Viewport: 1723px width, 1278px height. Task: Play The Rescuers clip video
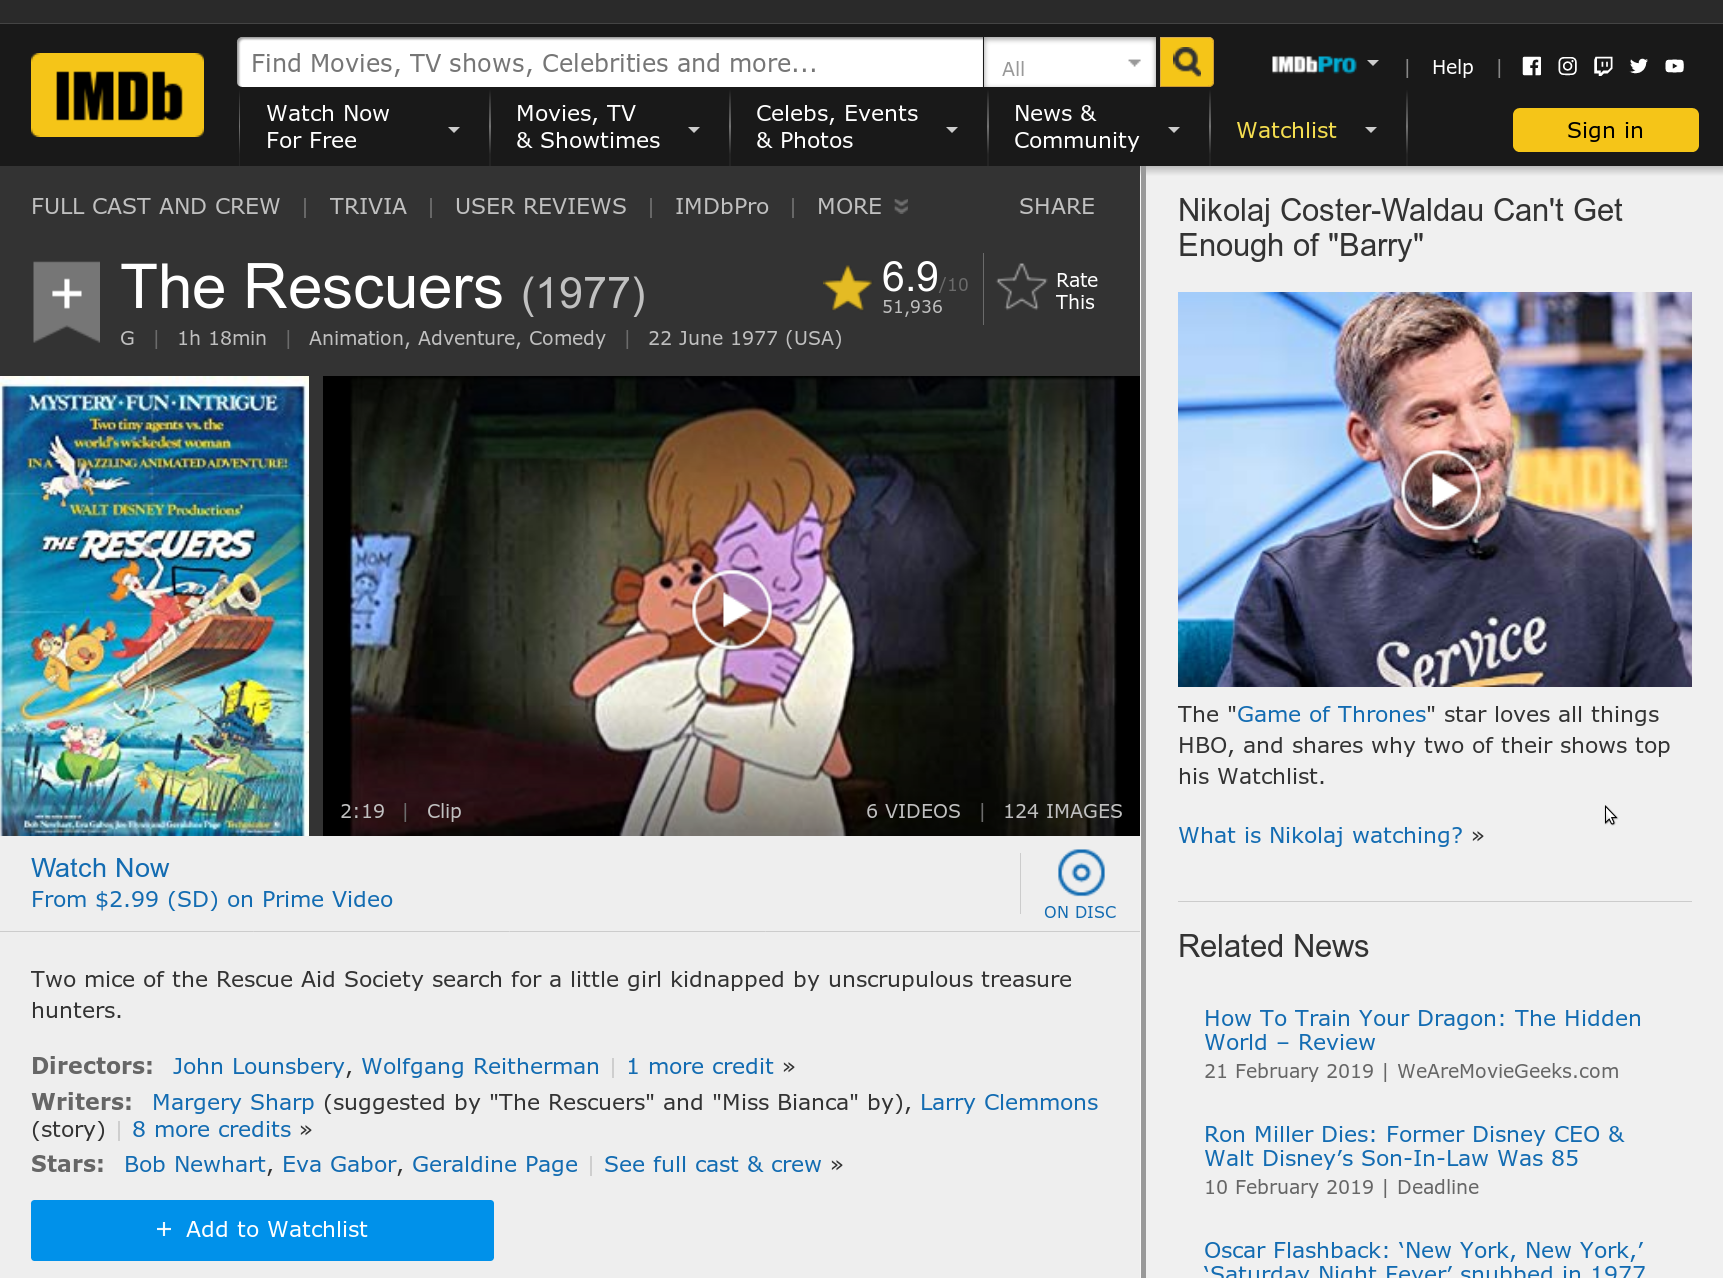(x=732, y=609)
